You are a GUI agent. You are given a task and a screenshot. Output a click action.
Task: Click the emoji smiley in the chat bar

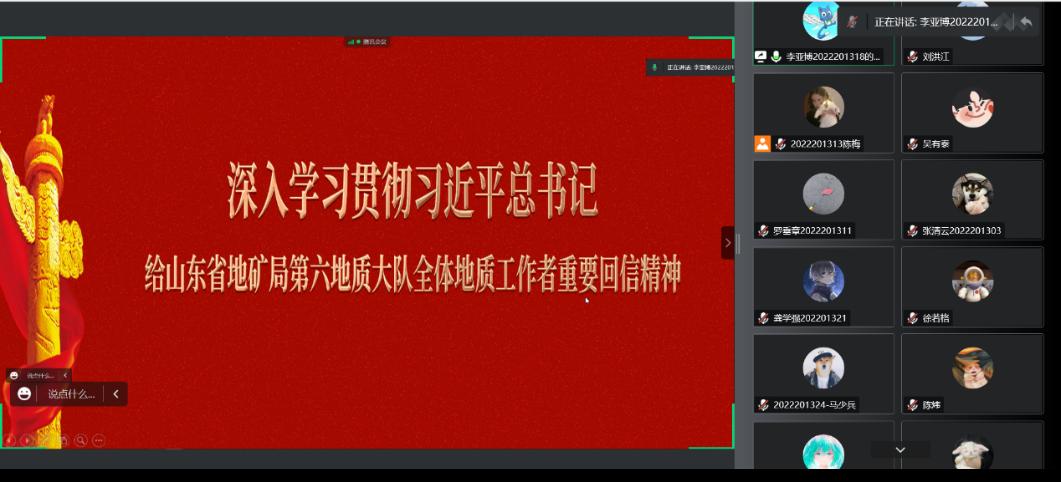[x=24, y=394]
